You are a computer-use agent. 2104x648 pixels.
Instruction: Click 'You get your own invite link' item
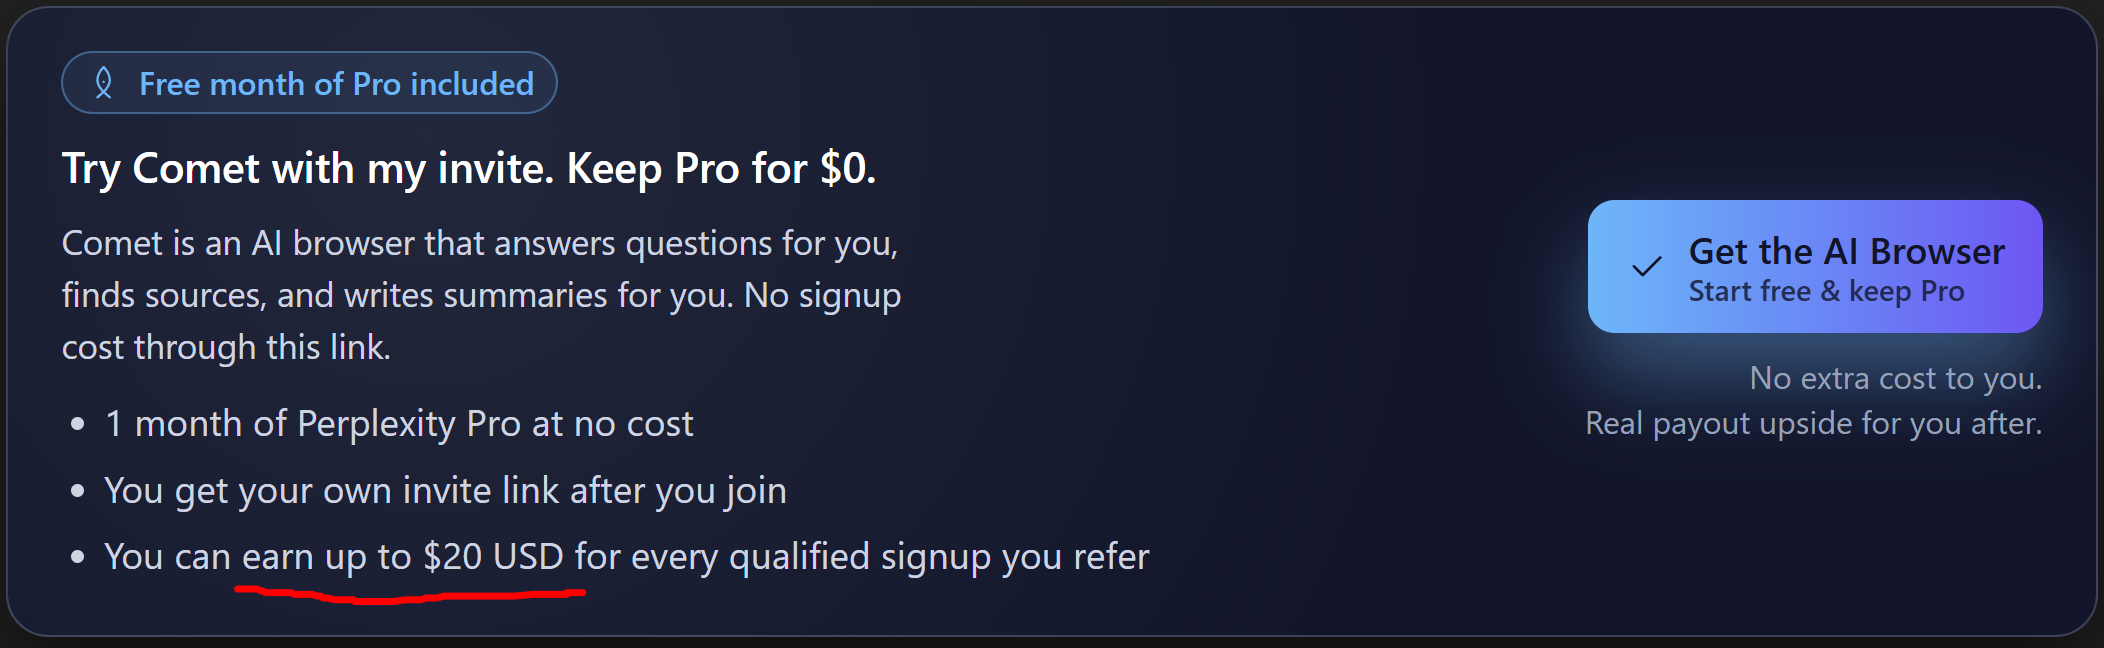click(x=445, y=491)
